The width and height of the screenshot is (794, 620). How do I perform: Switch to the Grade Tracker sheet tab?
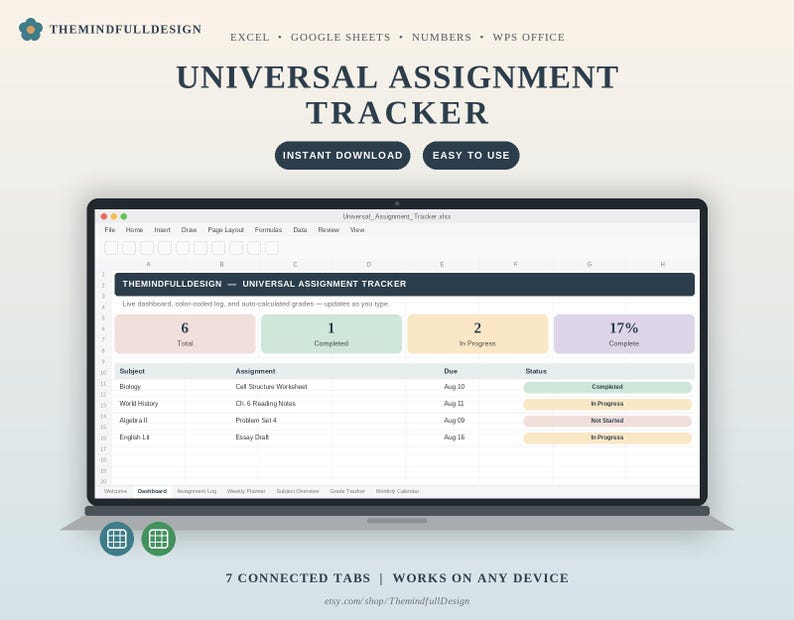(x=347, y=491)
